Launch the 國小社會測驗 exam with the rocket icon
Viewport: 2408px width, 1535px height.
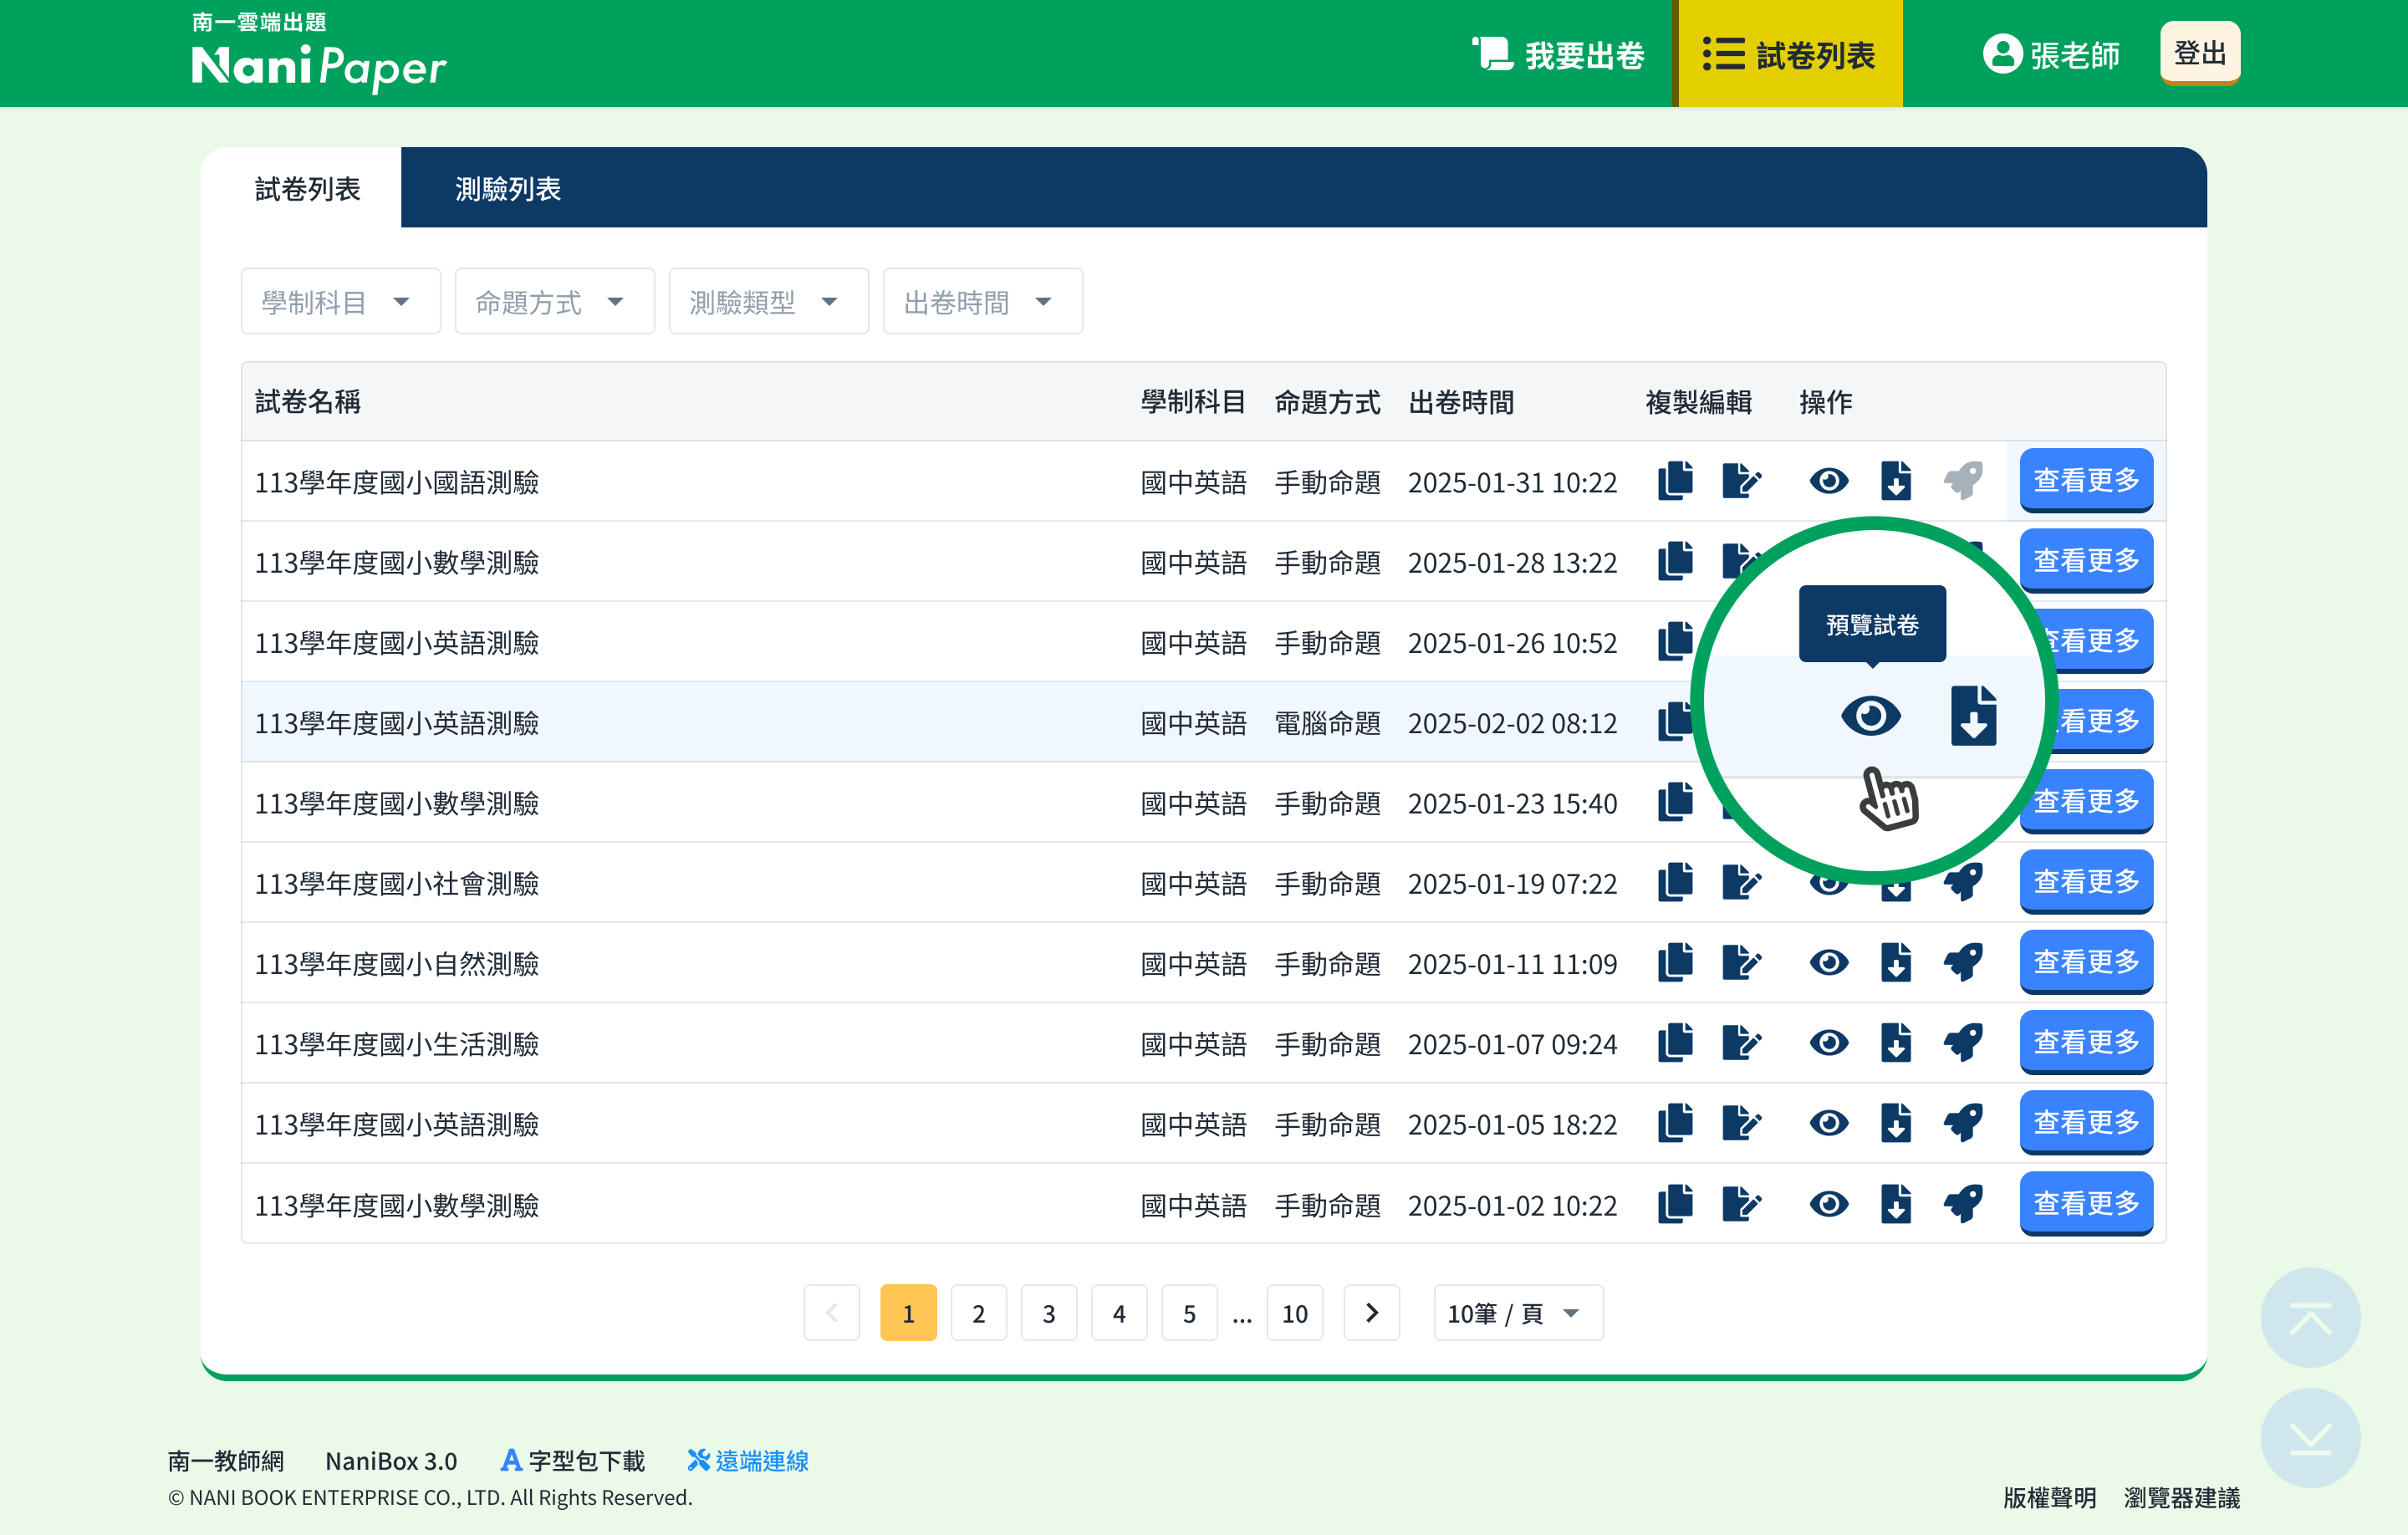(1963, 882)
